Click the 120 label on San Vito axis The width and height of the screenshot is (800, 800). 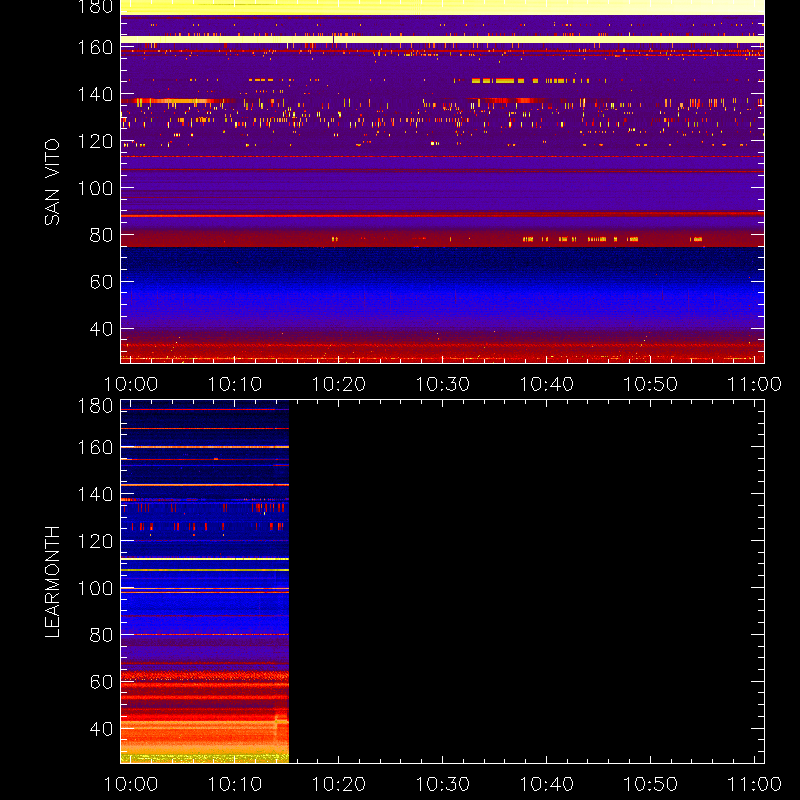click(x=95, y=141)
